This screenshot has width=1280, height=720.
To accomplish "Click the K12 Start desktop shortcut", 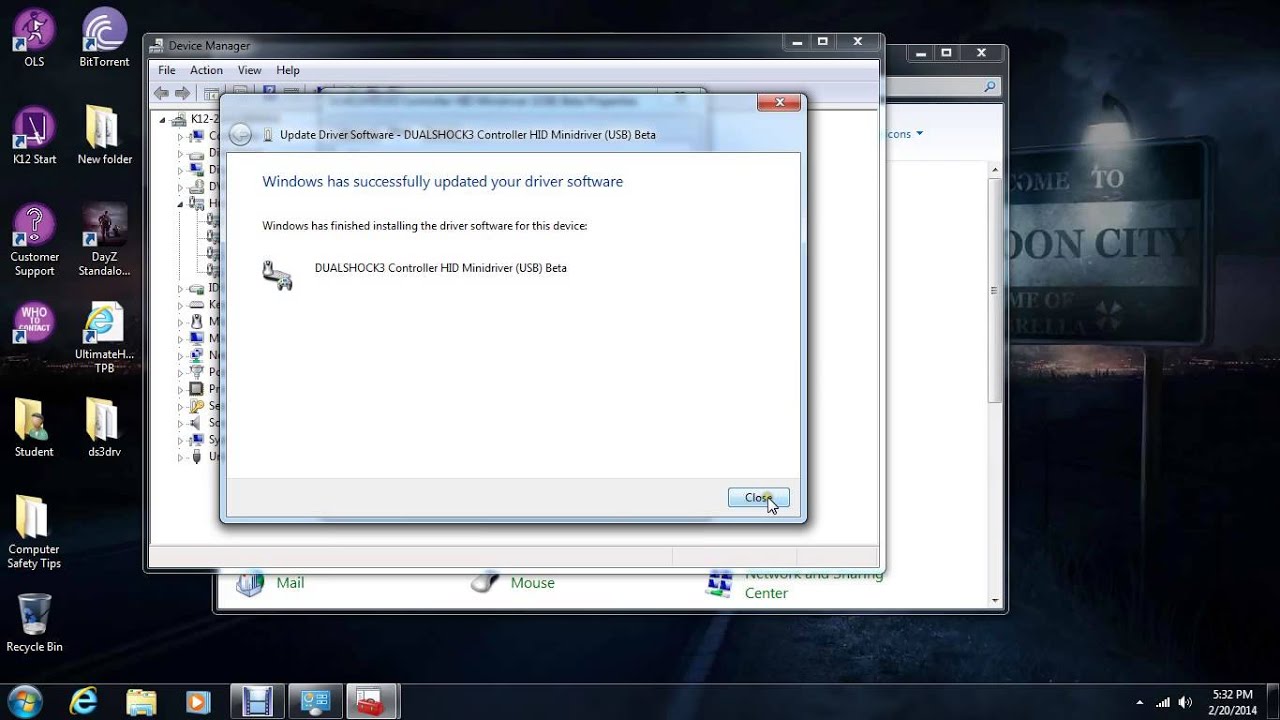I will (34, 136).
